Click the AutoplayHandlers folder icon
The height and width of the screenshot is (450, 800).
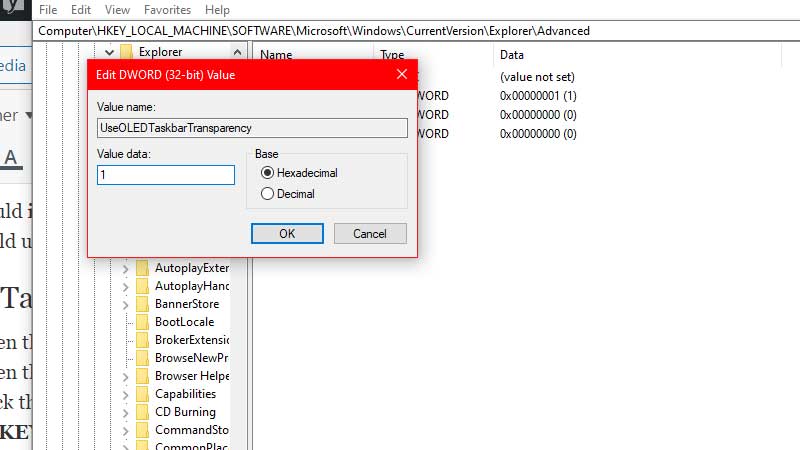[143, 286]
